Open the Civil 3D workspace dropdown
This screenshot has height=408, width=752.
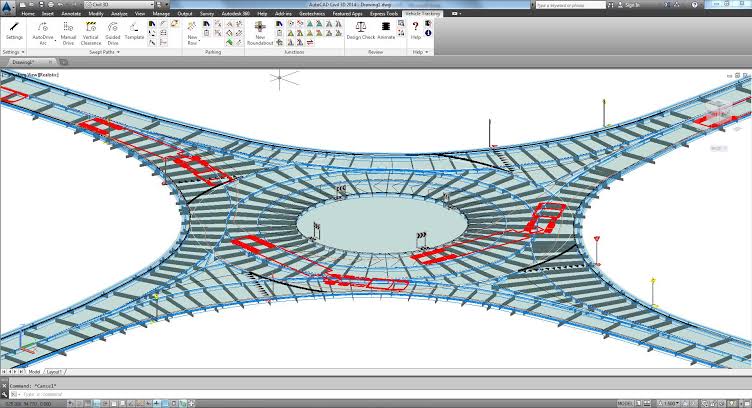tap(119, 5)
